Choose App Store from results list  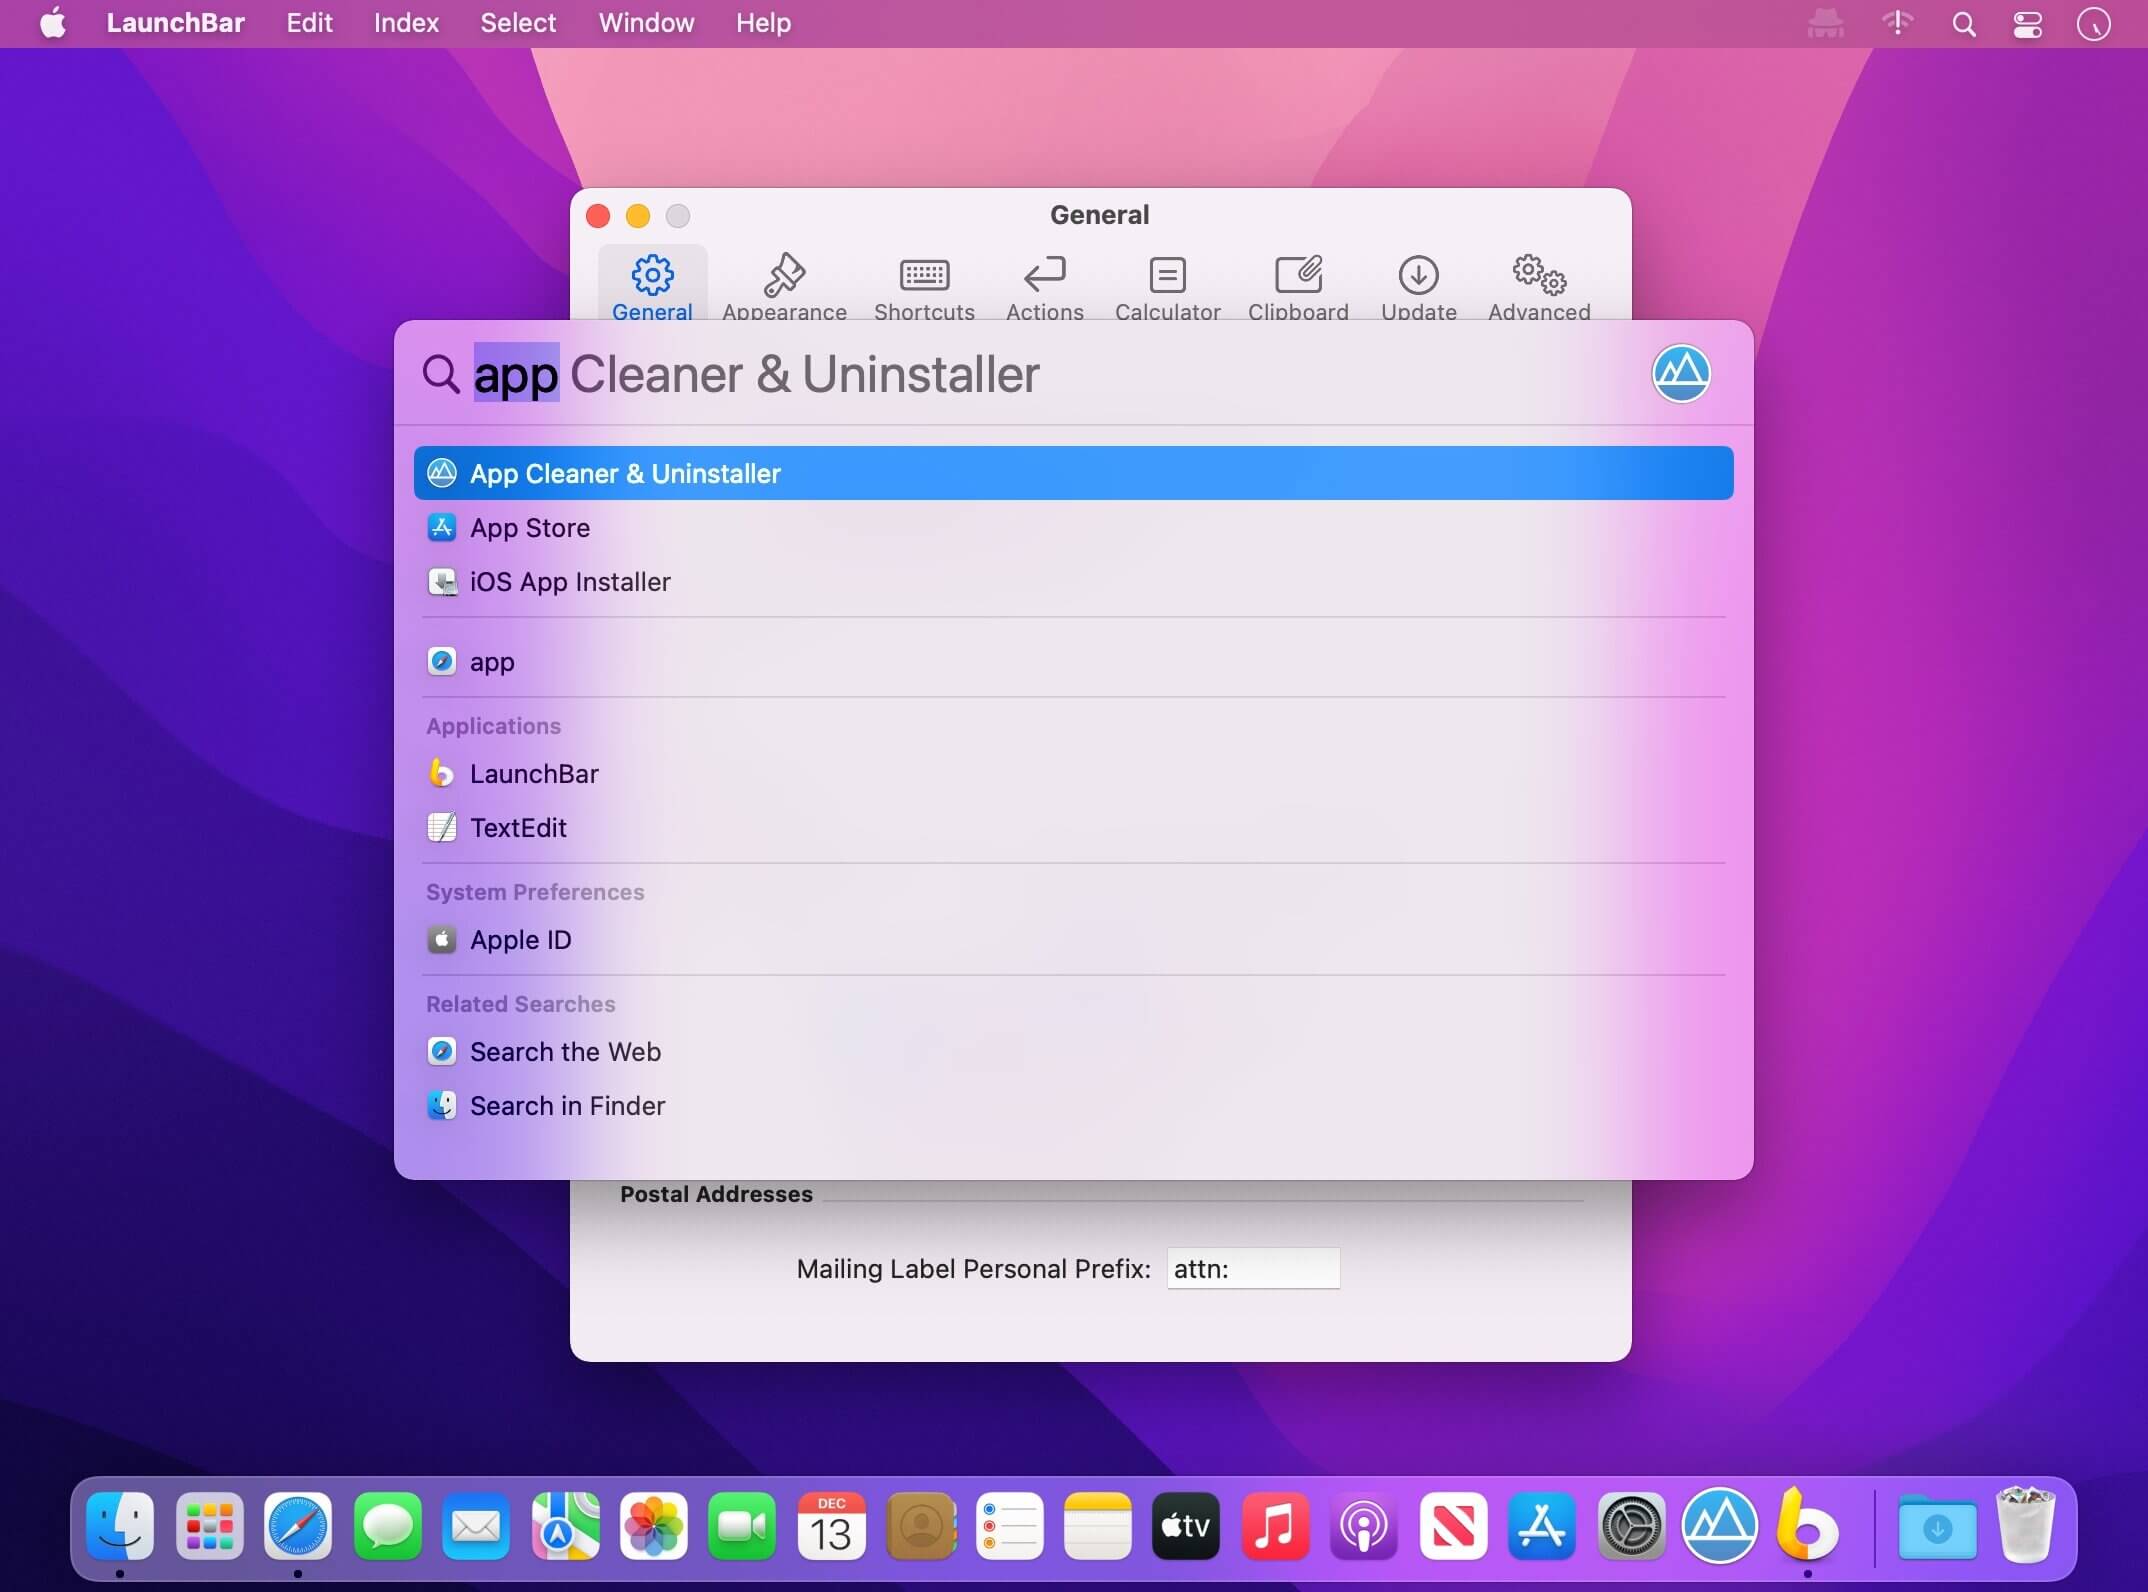pos(1073,527)
